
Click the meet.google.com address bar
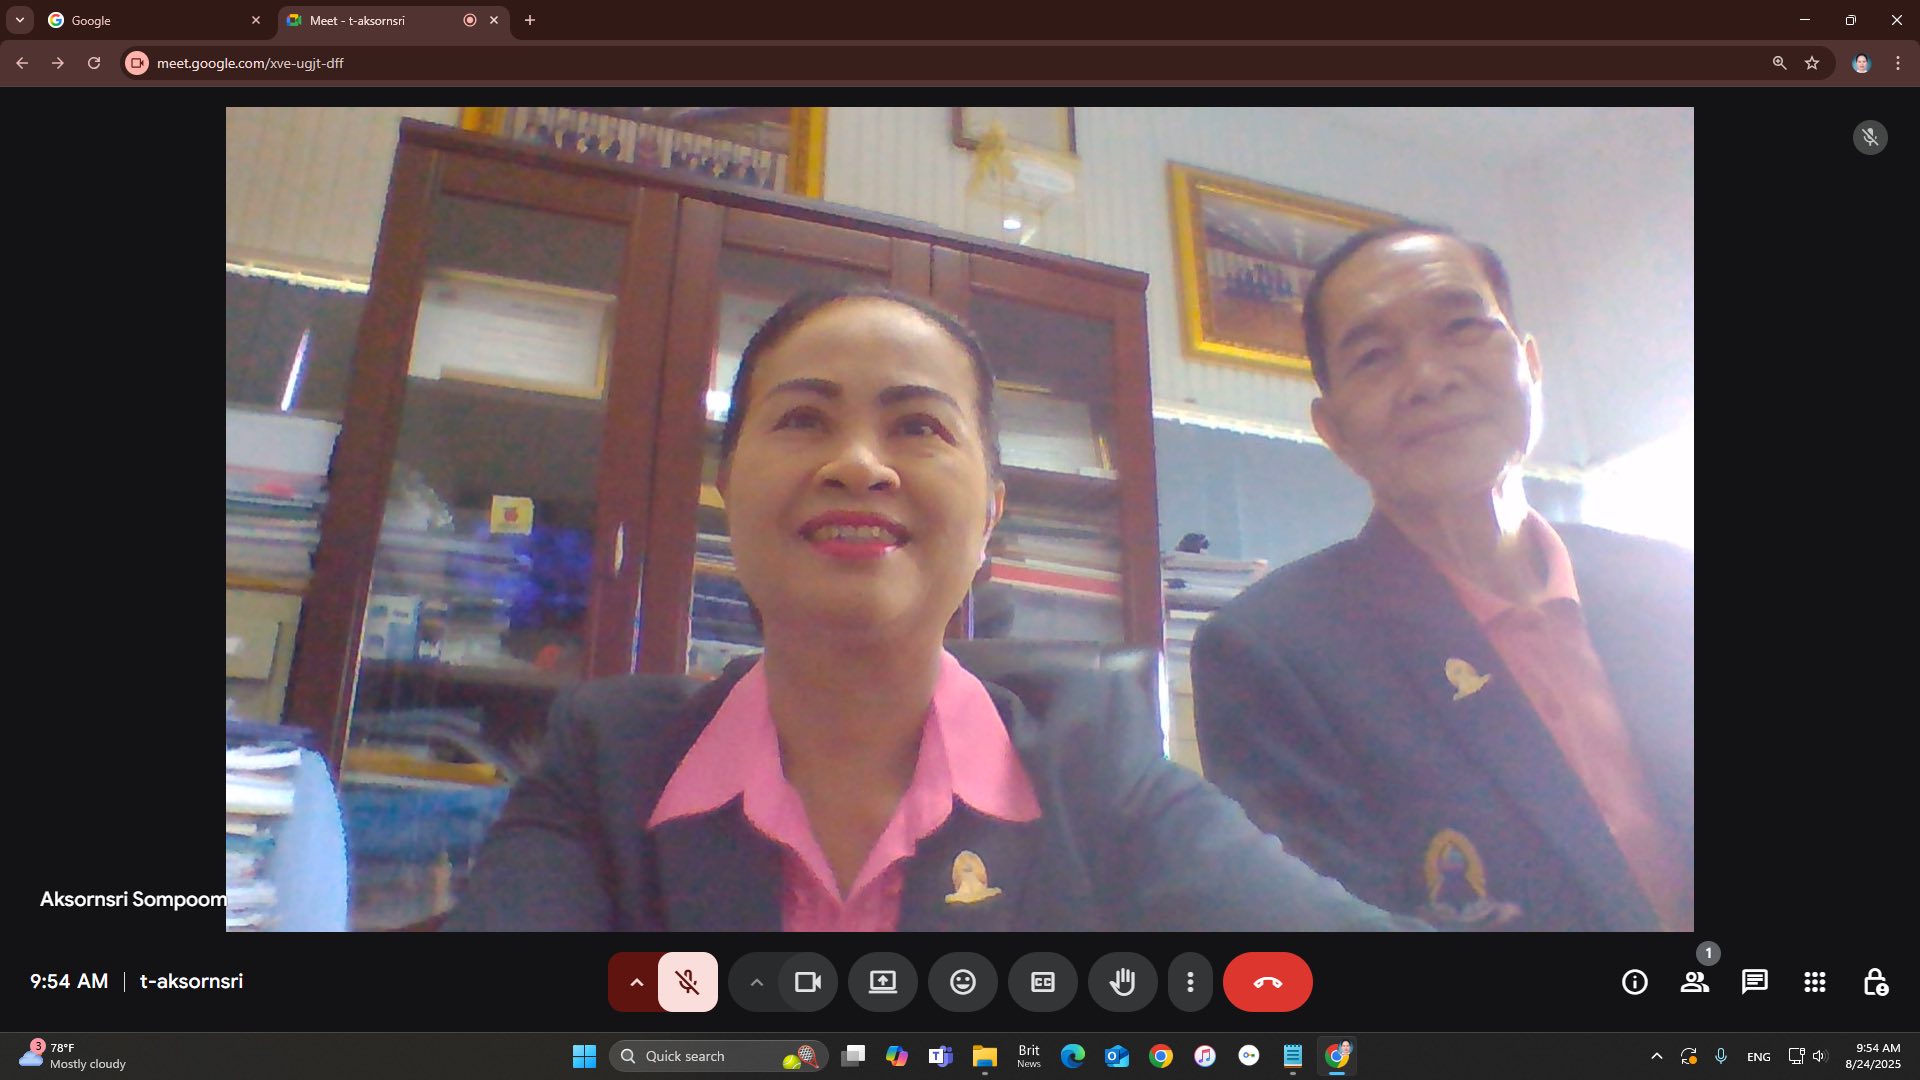pos(900,63)
